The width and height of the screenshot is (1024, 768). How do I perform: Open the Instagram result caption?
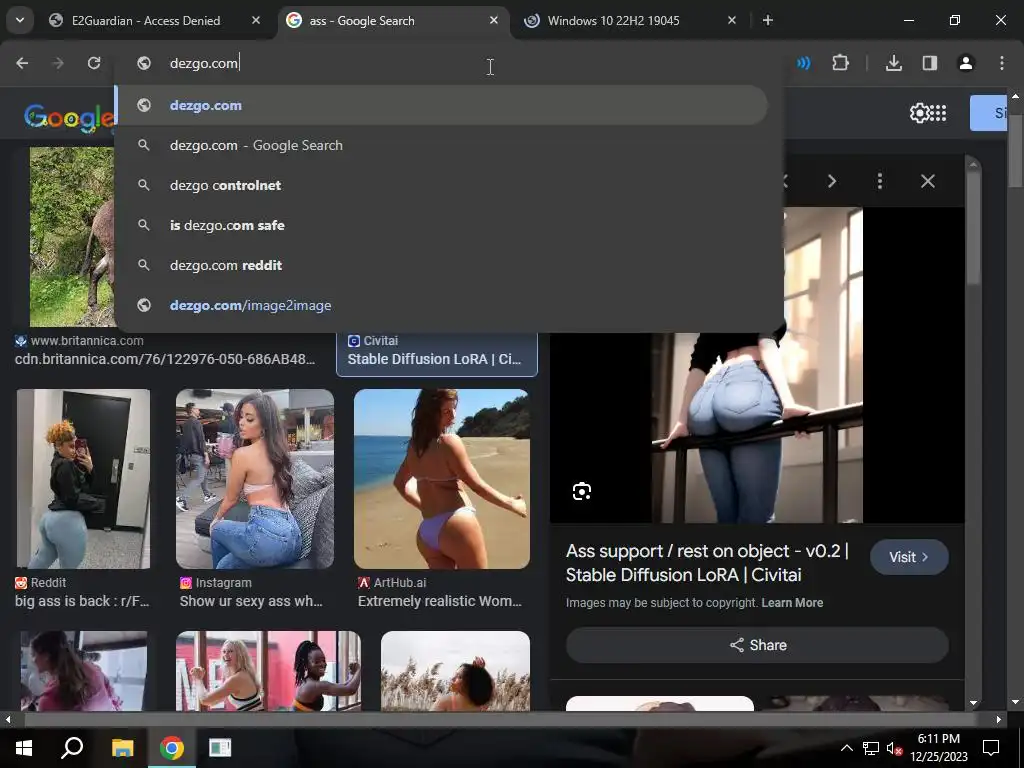pos(251,601)
